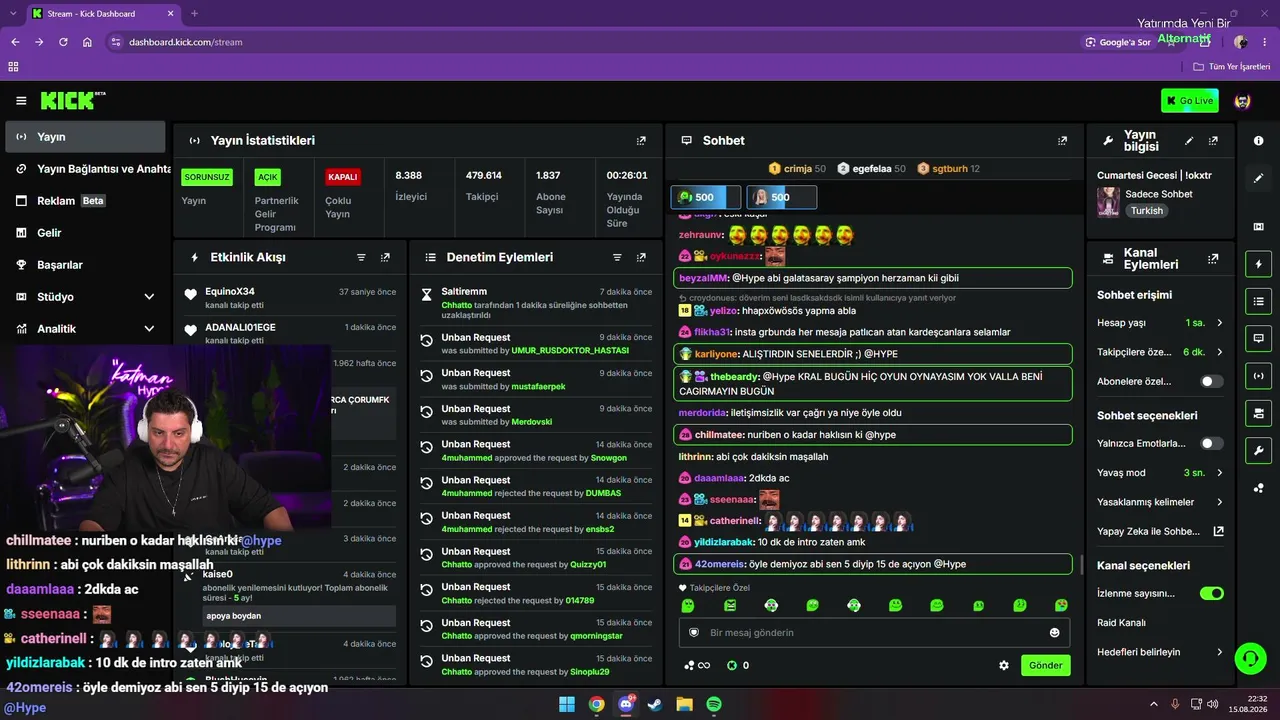Open File Explorer from the taskbar
Viewport: 1280px width, 720px height.
click(684, 704)
